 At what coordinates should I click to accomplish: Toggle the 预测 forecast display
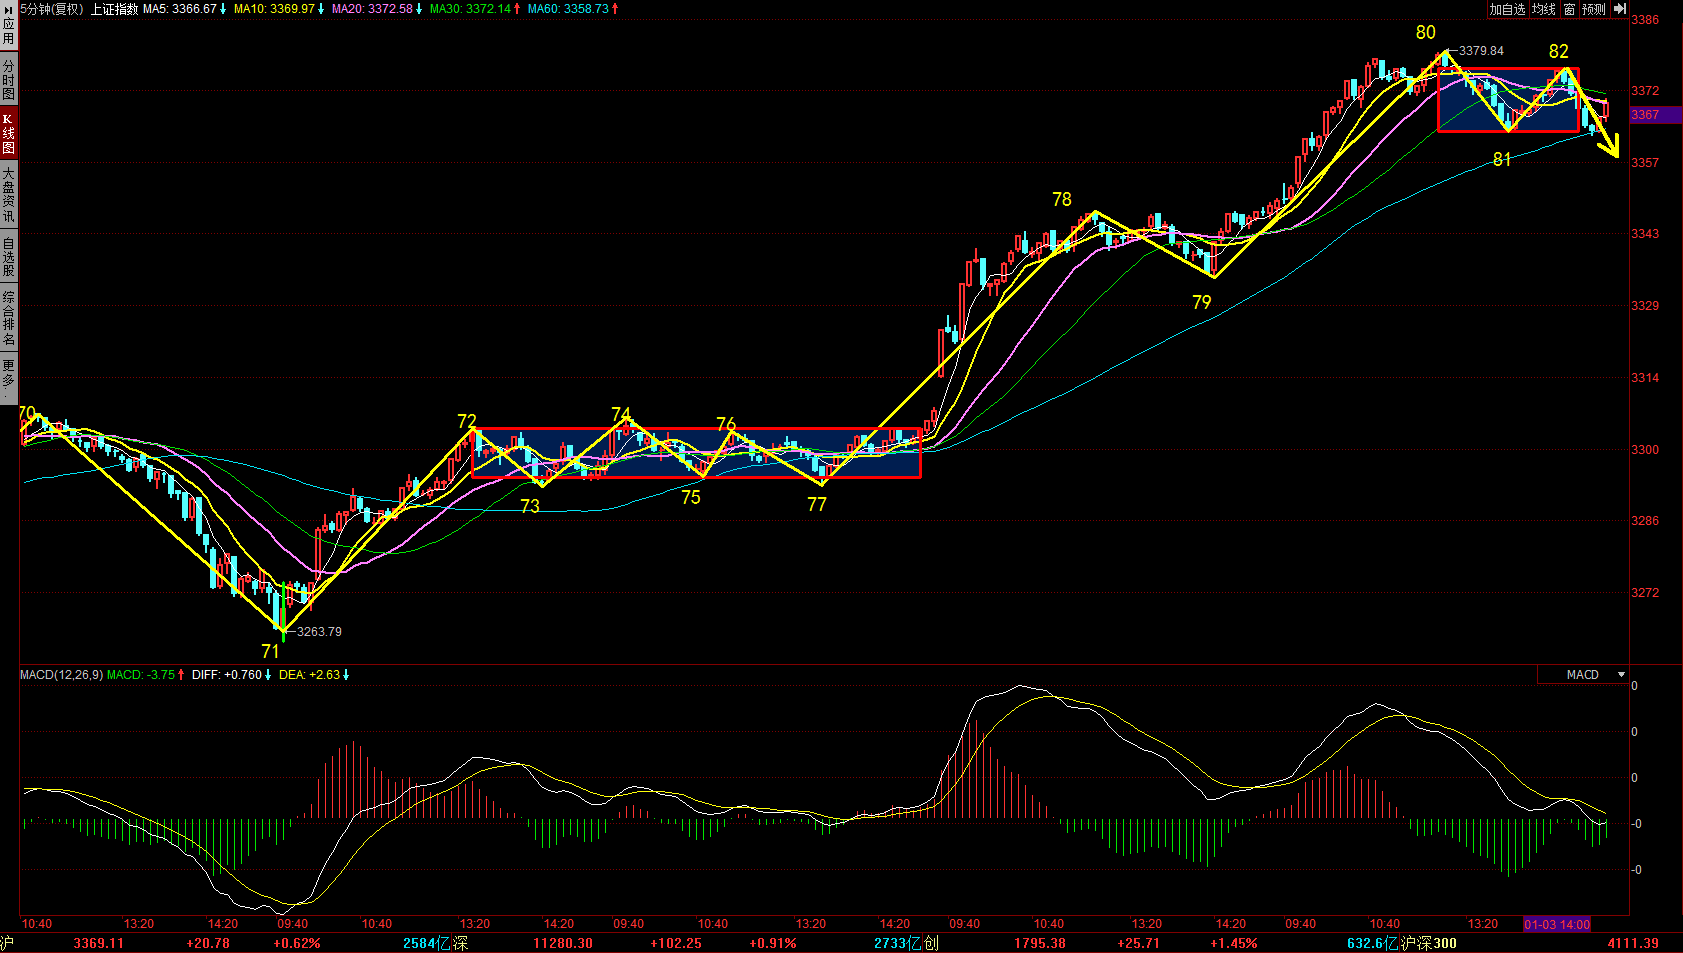click(1593, 9)
